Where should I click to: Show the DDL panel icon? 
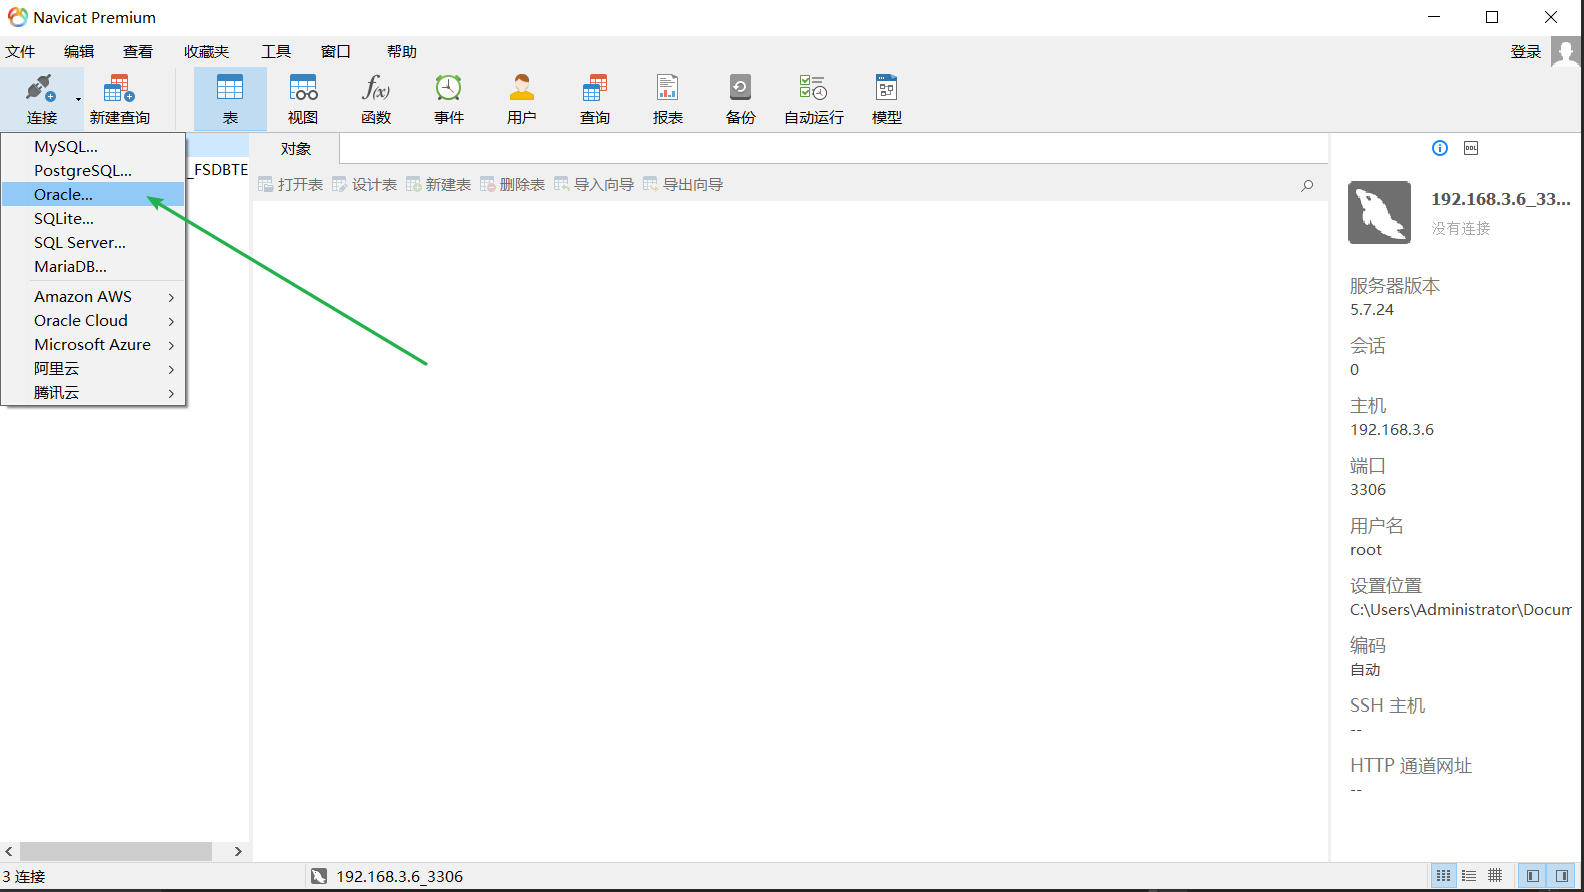tap(1471, 148)
